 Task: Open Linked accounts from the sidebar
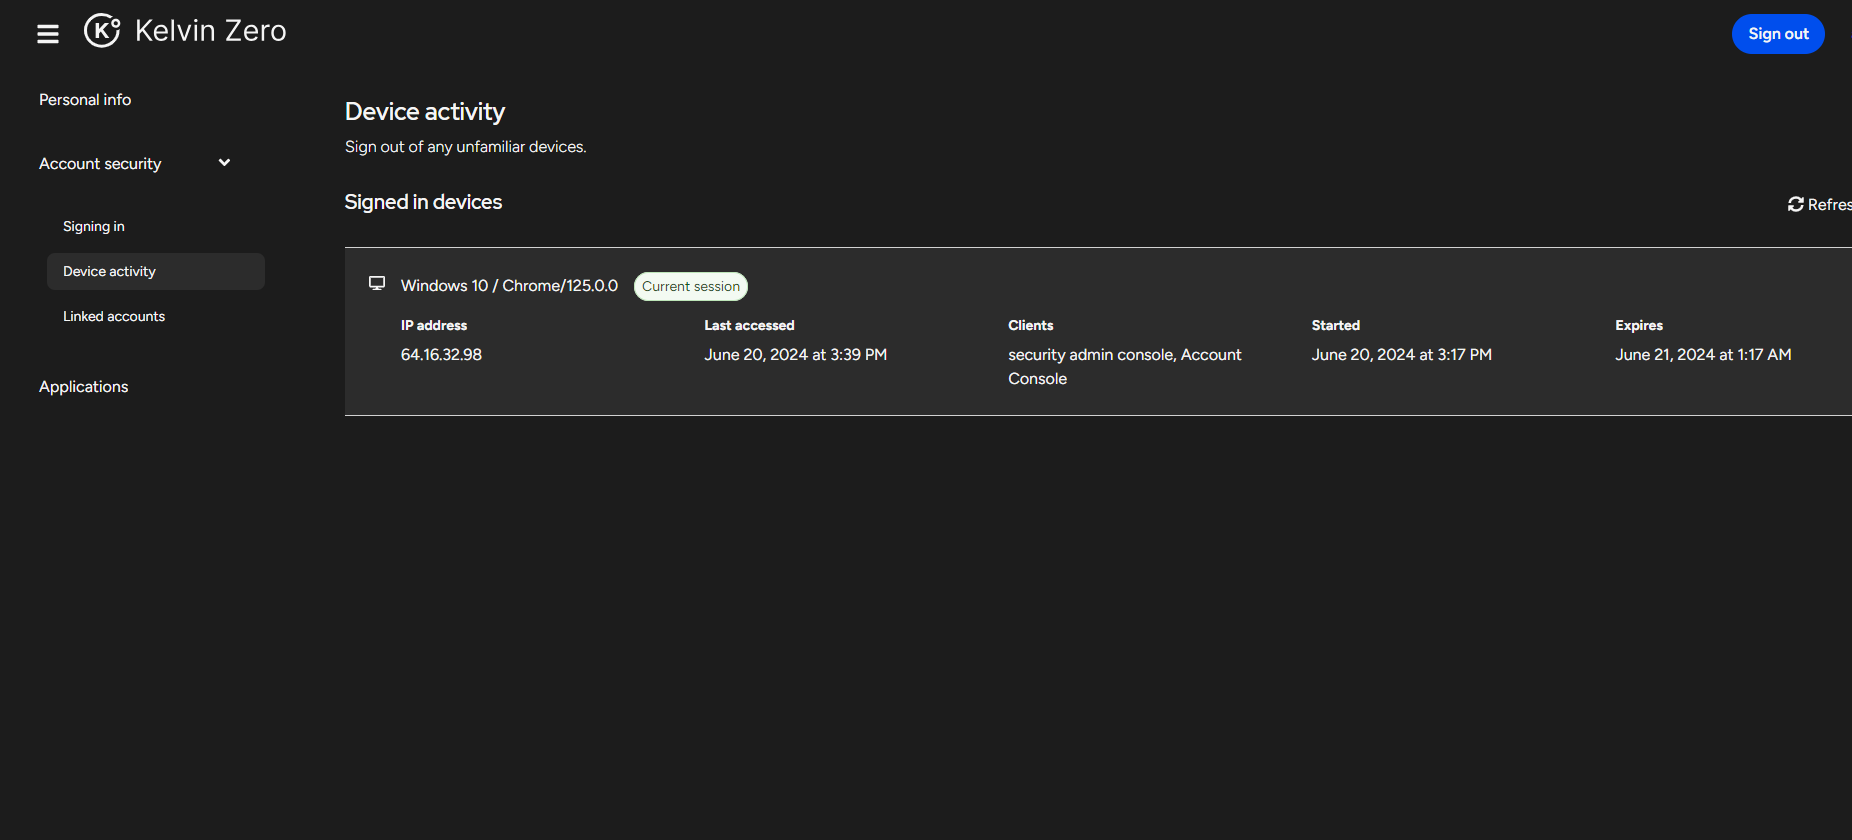click(114, 317)
